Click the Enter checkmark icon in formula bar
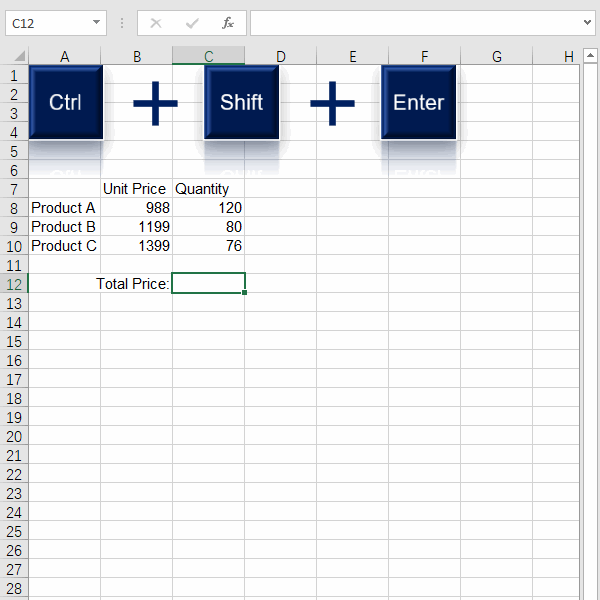Viewport: 600px width, 600px height. coord(192,23)
